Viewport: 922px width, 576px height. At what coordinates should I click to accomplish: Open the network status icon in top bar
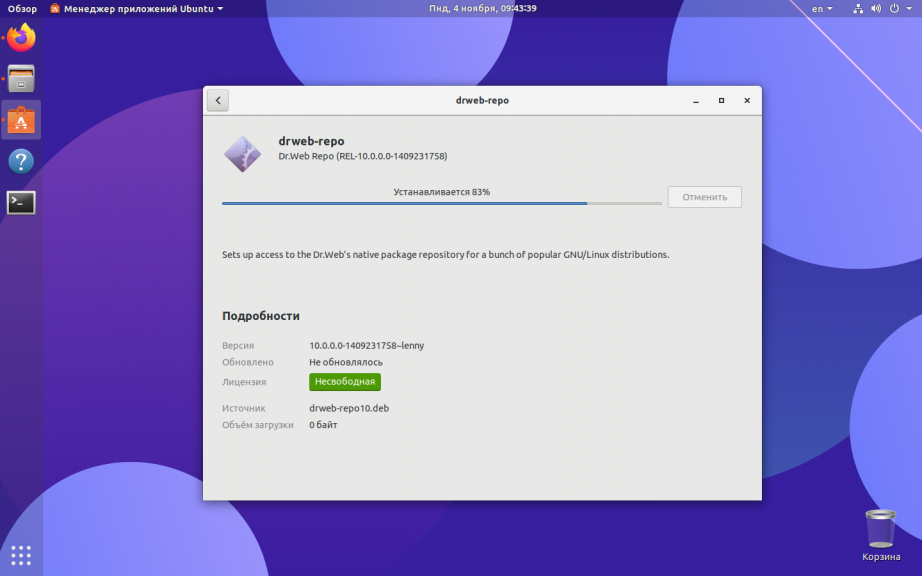858,9
